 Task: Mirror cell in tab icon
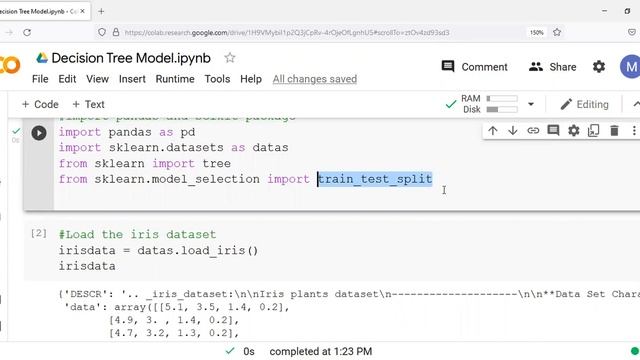593,131
